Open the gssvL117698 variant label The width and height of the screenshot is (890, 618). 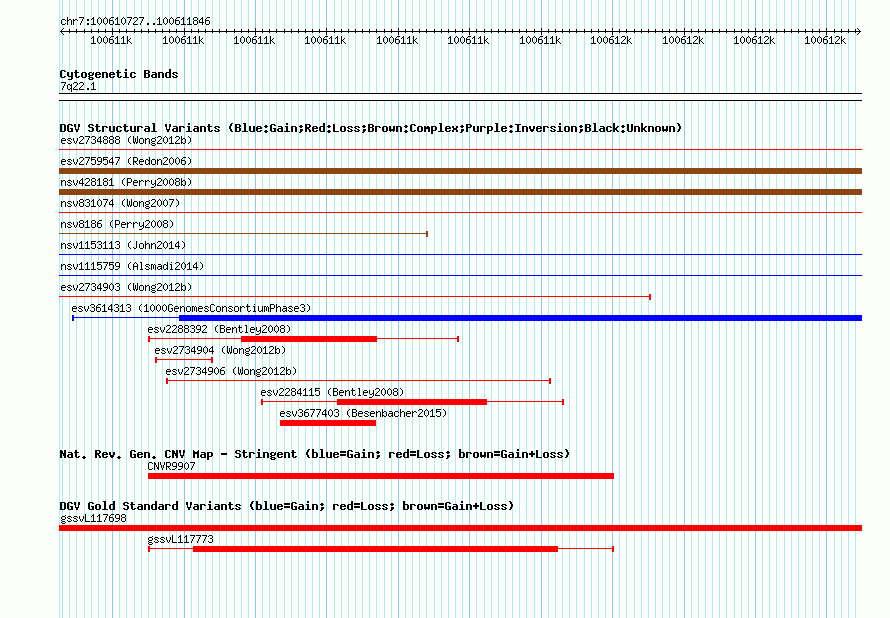[x=93, y=518]
